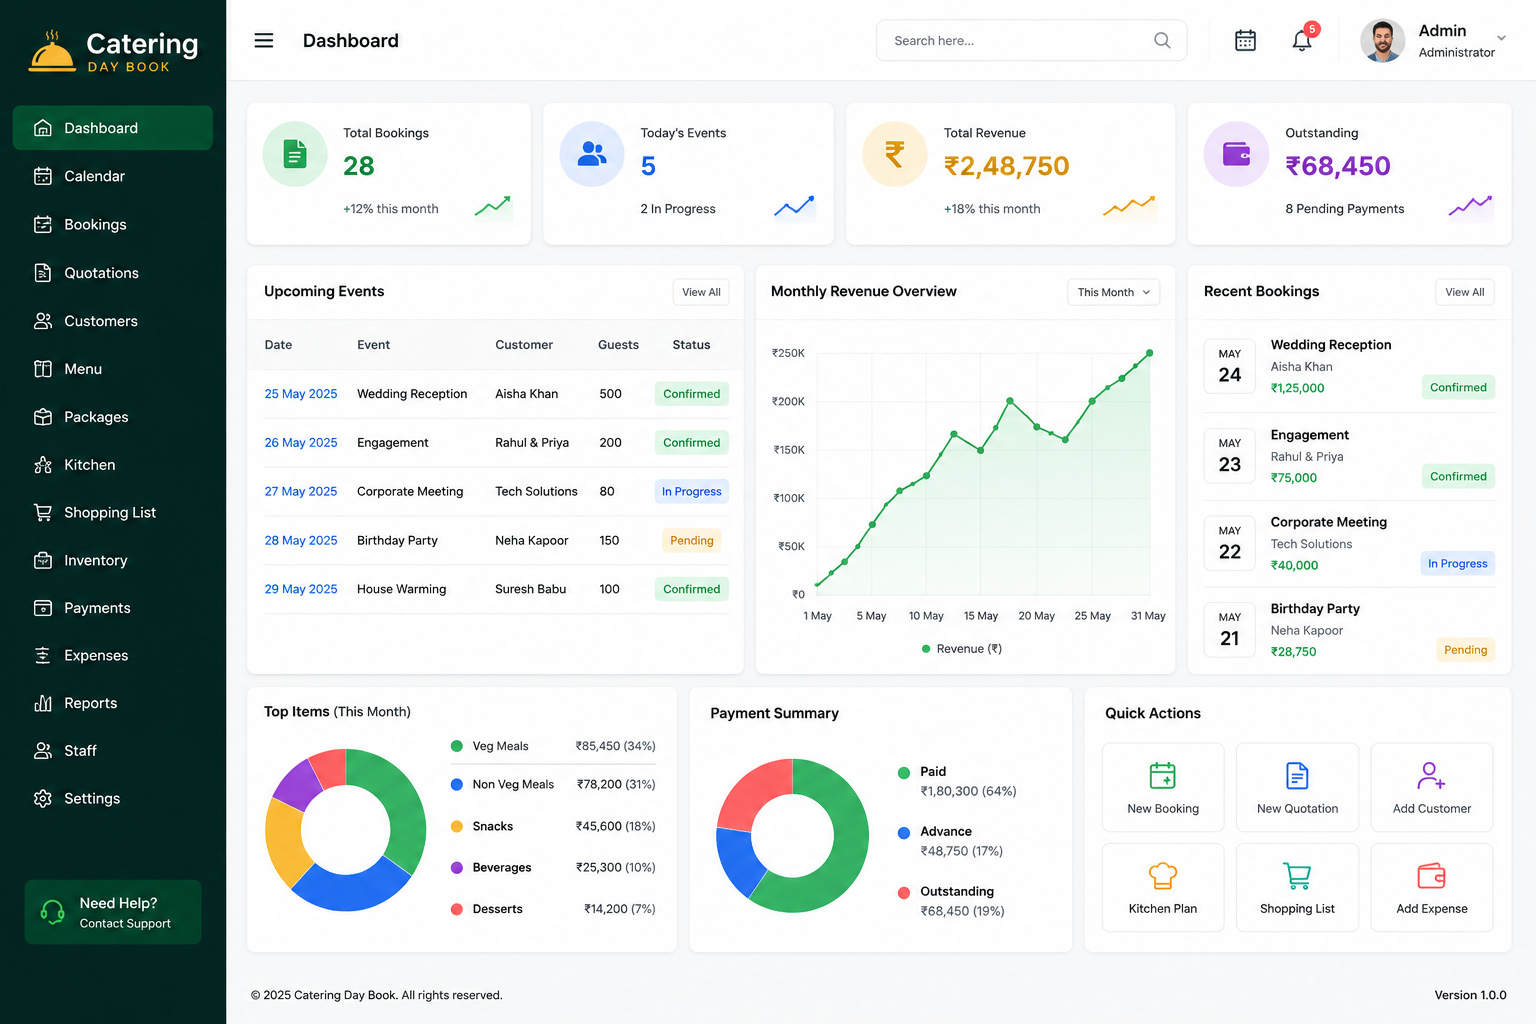Expand the This Month dropdown
This screenshot has height=1024, width=1536.
click(x=1113, y=292)
